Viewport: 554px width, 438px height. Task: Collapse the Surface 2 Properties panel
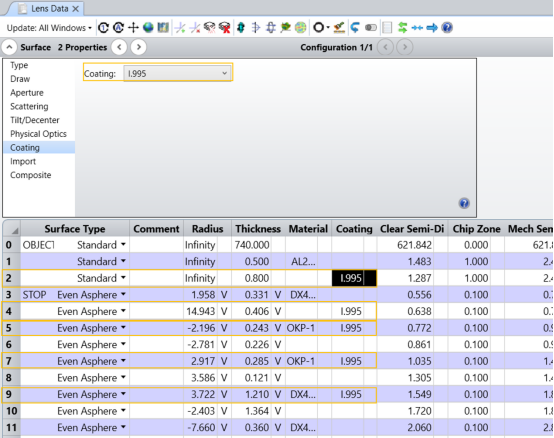(9, 47)
